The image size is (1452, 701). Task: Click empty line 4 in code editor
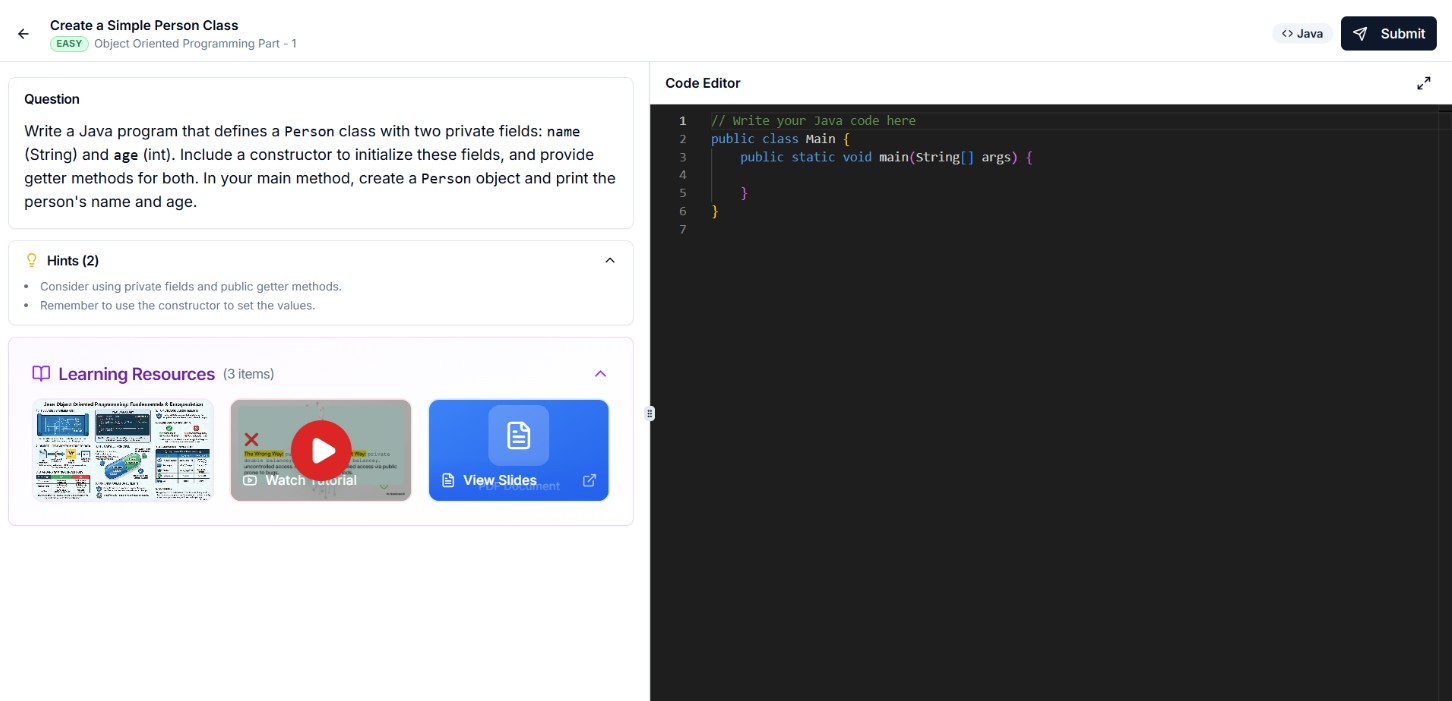pyautogui.click(x=900, y=175)
